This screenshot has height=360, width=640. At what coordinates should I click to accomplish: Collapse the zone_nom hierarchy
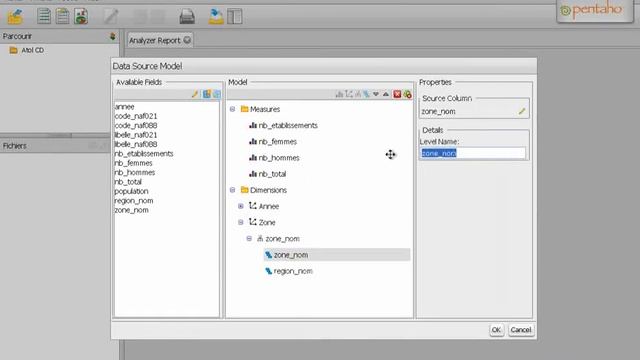tap(249, 238)
